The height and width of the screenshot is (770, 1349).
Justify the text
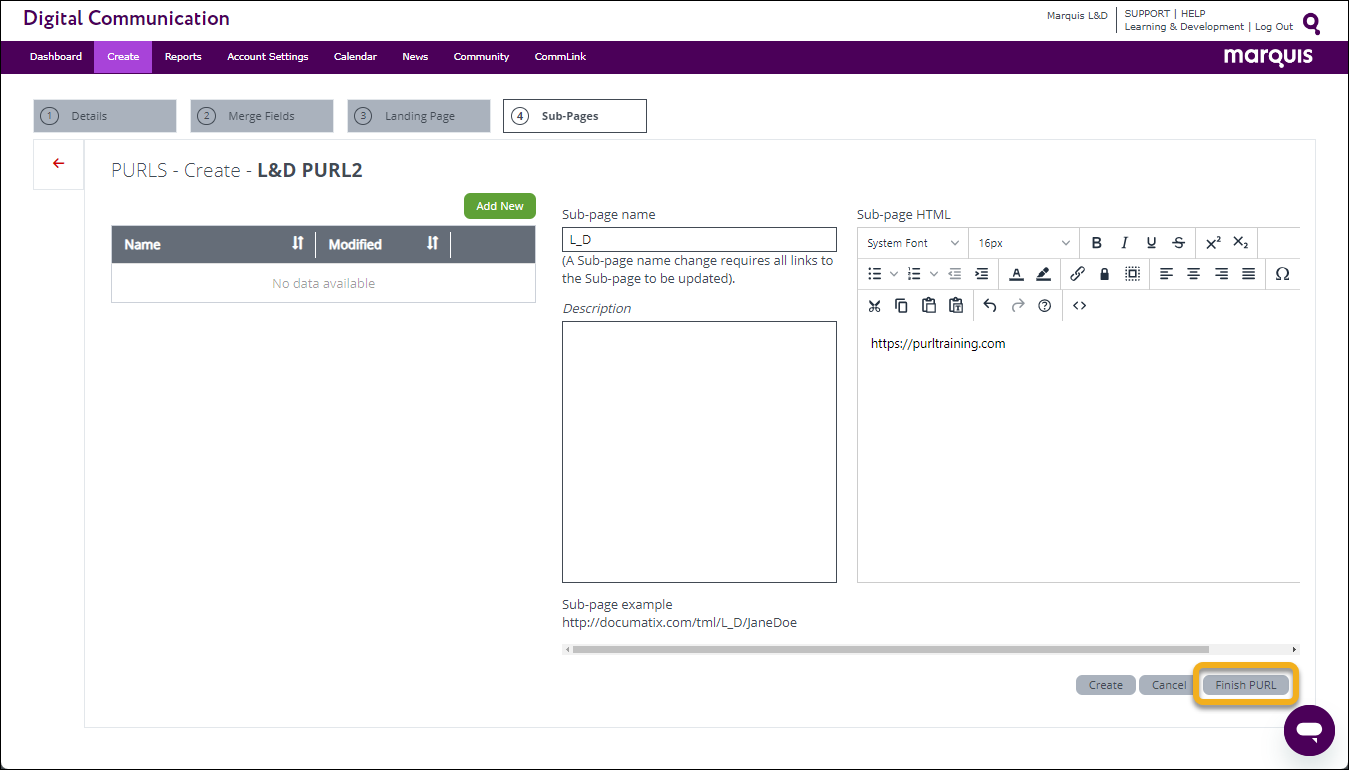tap(1248, 274)
